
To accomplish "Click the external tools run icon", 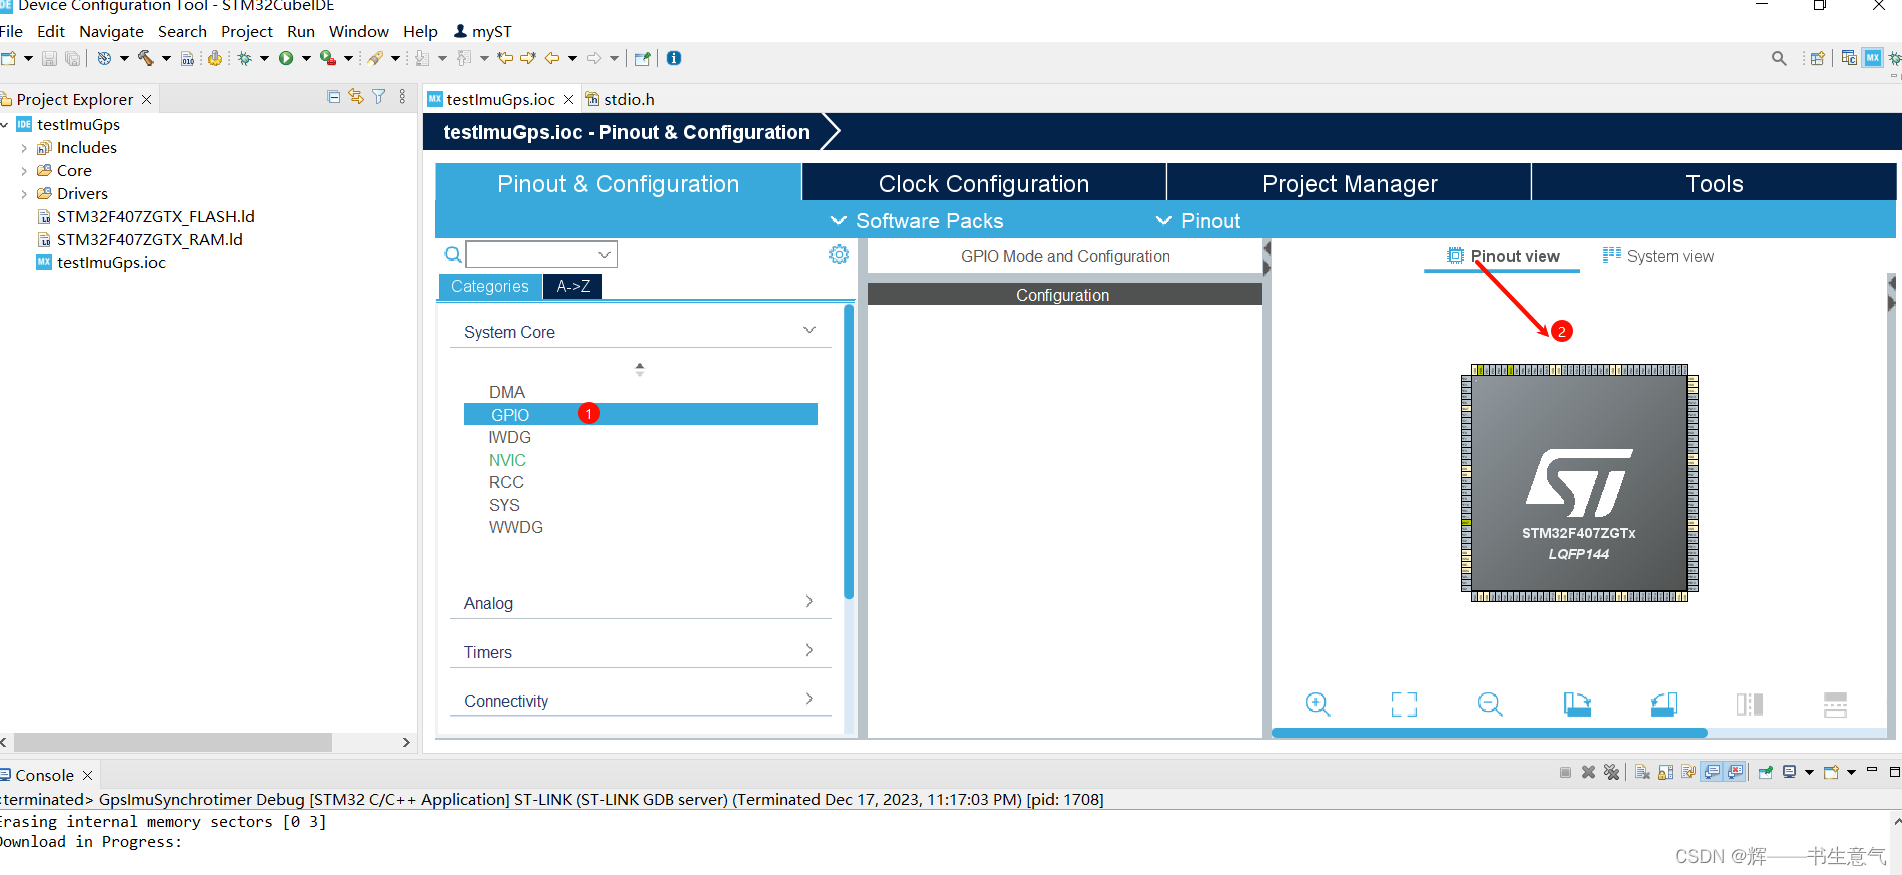I will 327,58.
